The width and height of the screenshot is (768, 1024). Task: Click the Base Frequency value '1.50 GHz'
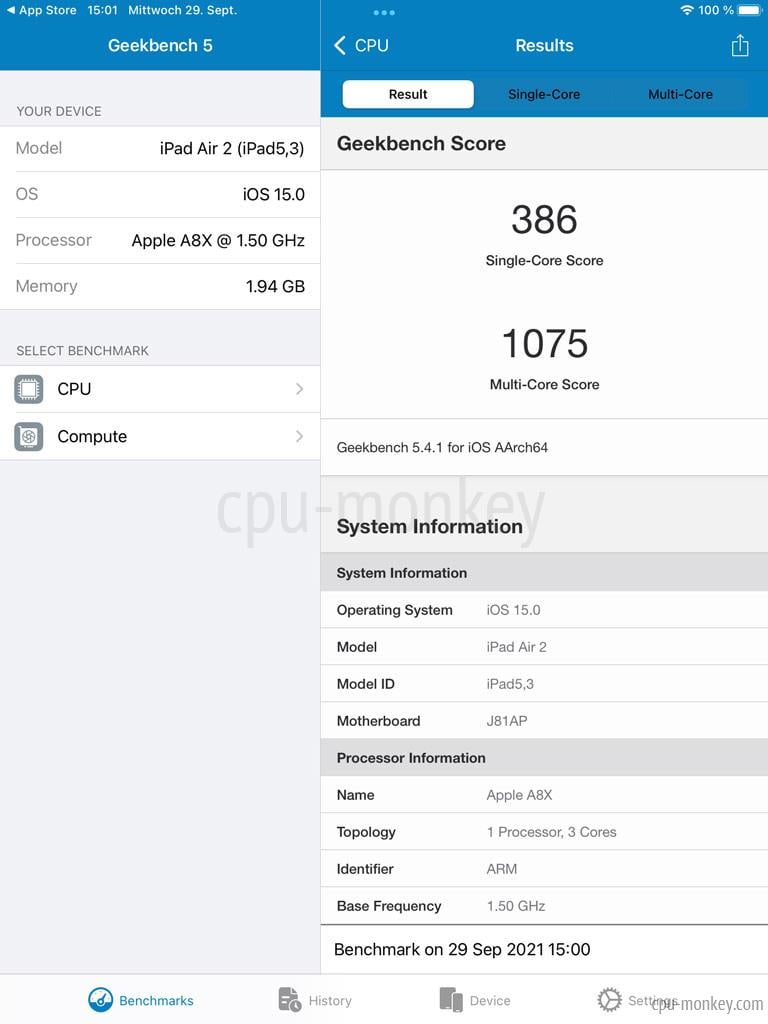pos(516,906)
